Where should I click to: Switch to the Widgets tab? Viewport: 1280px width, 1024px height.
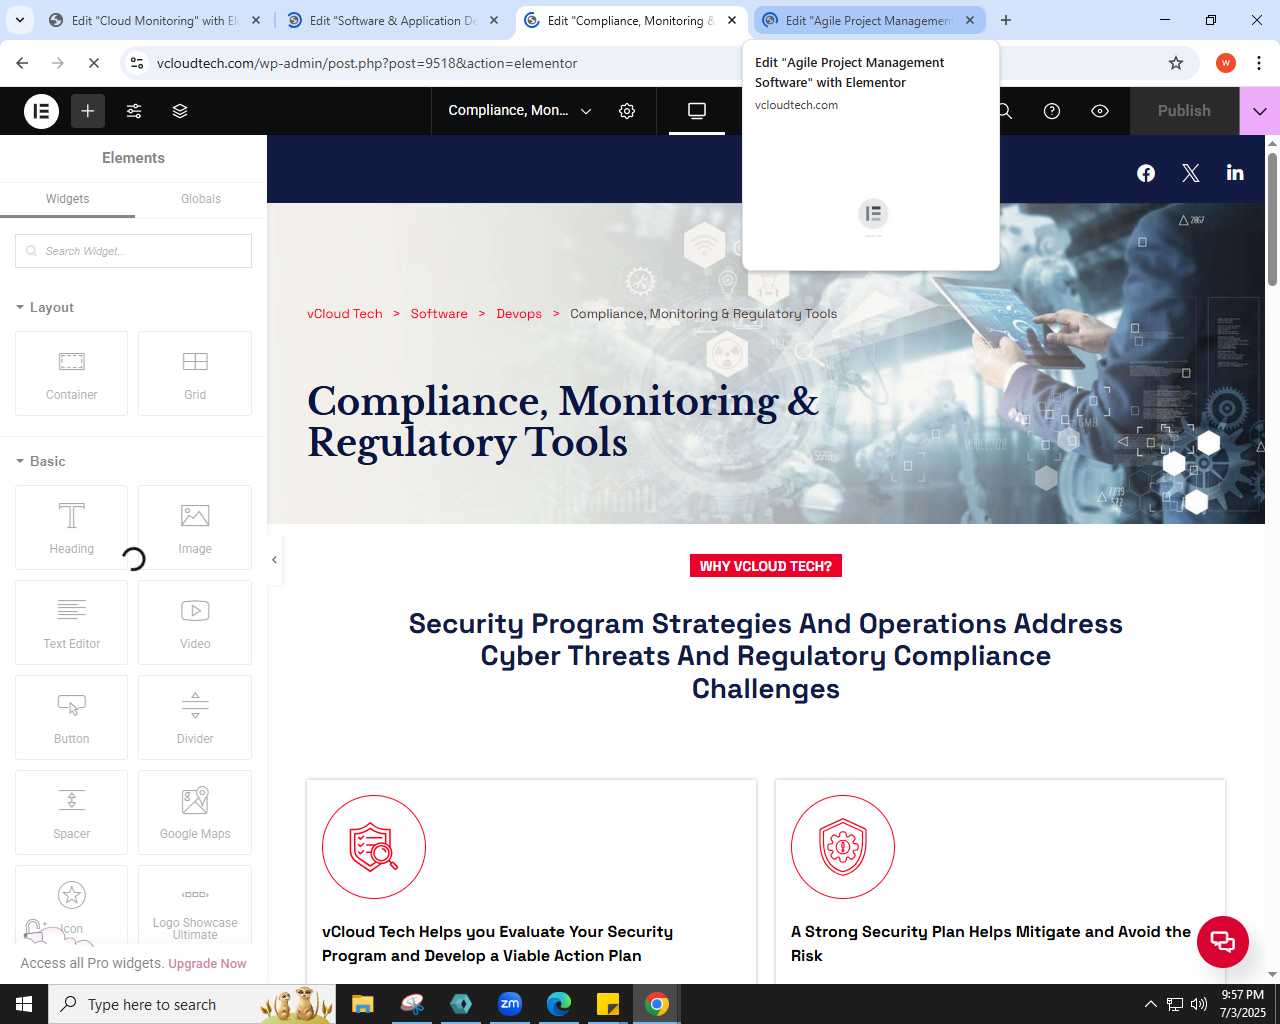pyautogui.click(x=67, y=199)
